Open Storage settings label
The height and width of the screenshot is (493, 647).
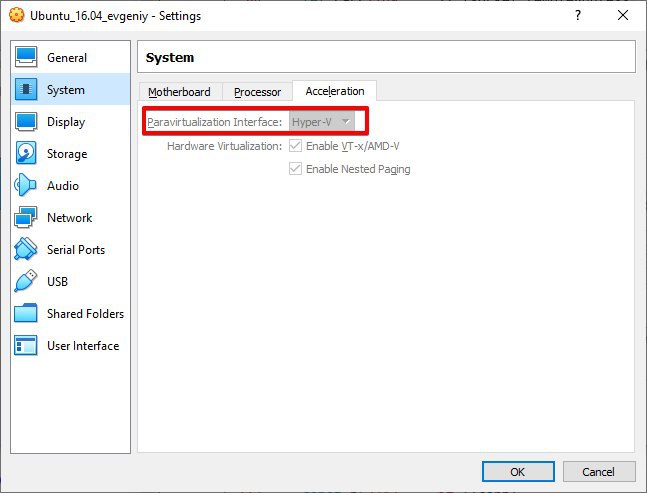coord(67,153)
